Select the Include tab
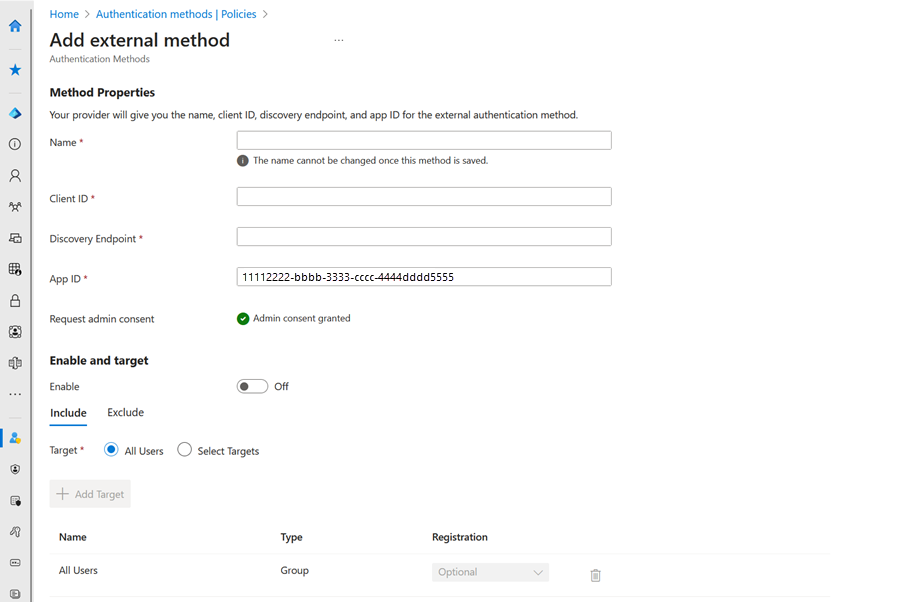The height and width of the screenshot is (602, 901). click(68, 412)
